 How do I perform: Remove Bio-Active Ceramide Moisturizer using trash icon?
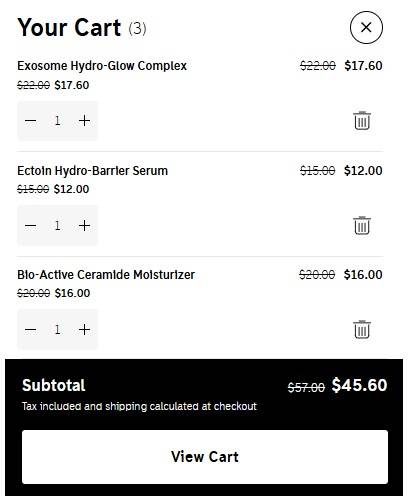point(362,329)
